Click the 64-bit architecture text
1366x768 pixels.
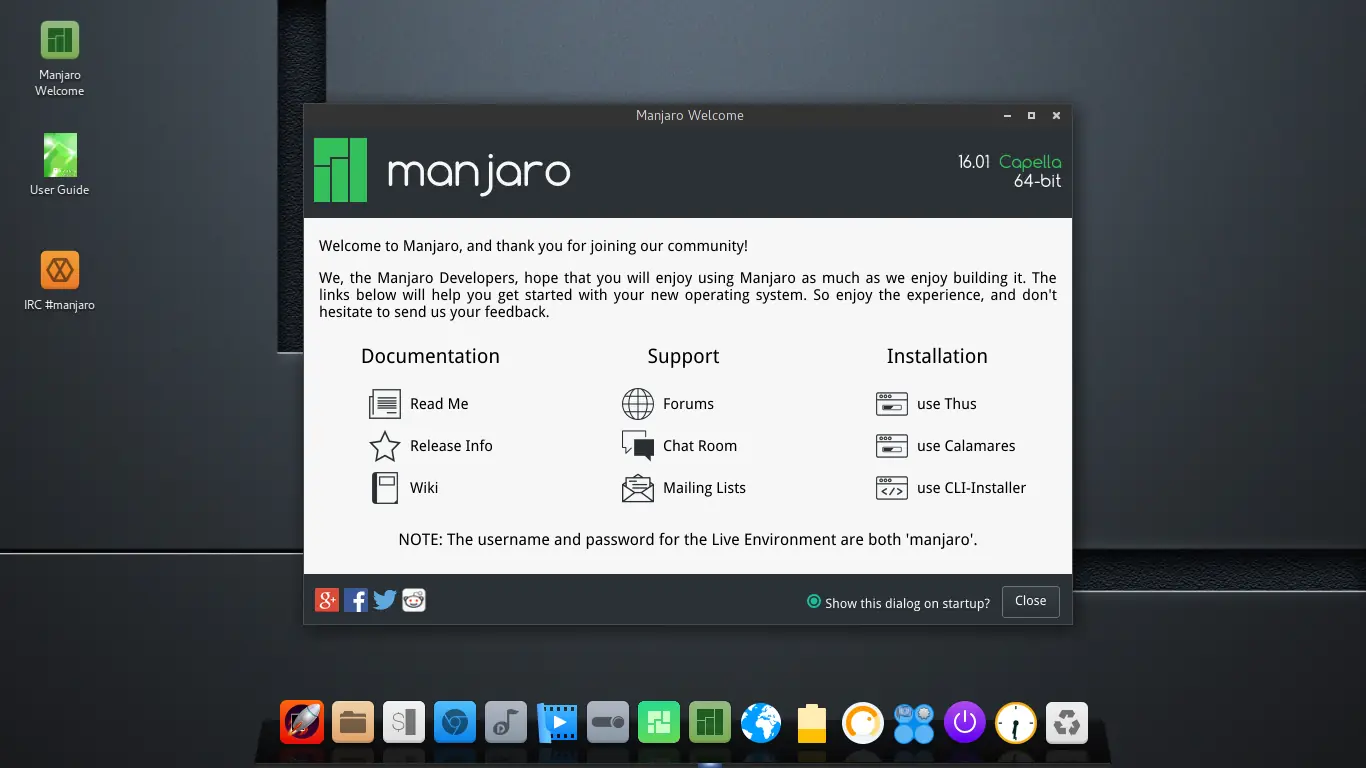tap(1037, 182)
